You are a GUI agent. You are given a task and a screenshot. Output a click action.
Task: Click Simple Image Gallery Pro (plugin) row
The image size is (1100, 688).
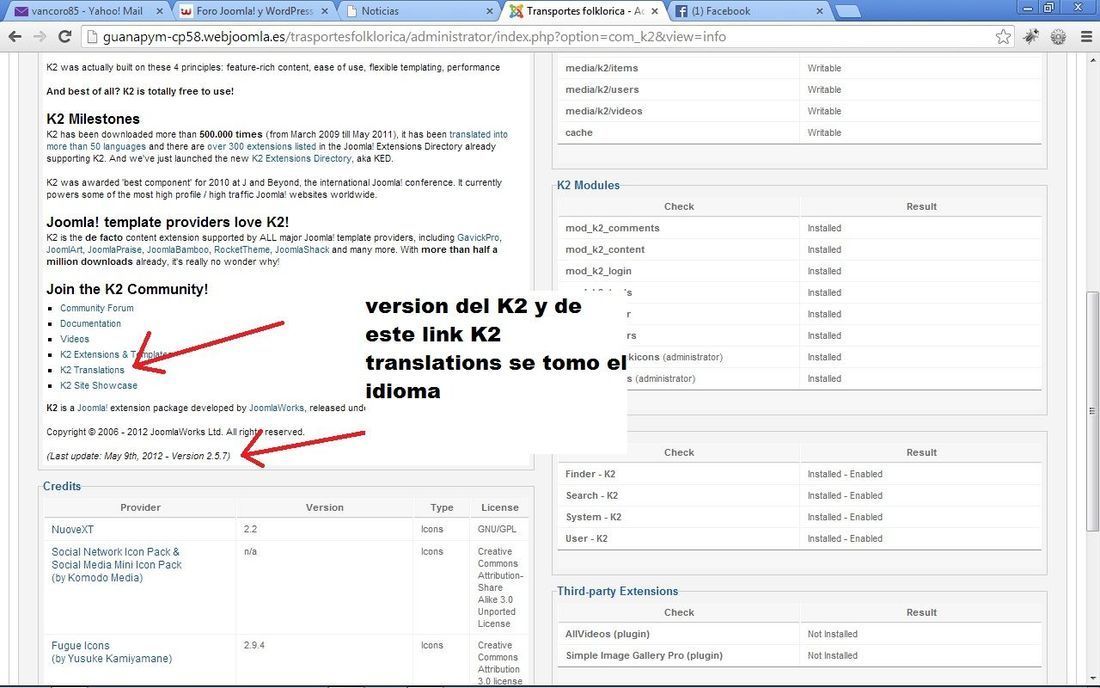pyautogui.click(x=799, y=656)
